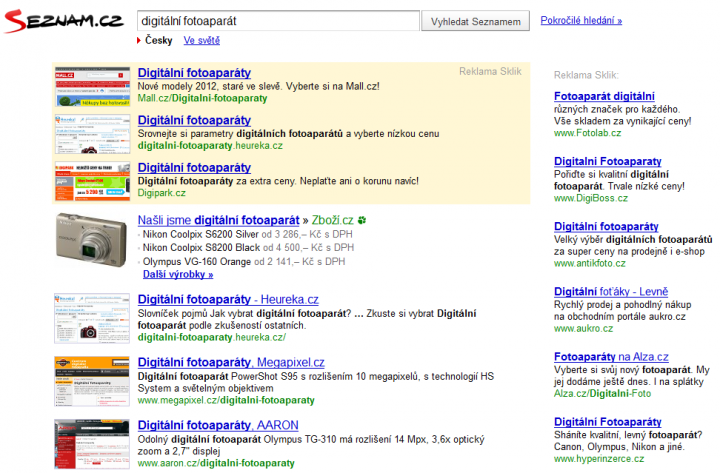Open sidebar ad 'Fotoaparáty na Alza.cz'

tap(611, 357)
